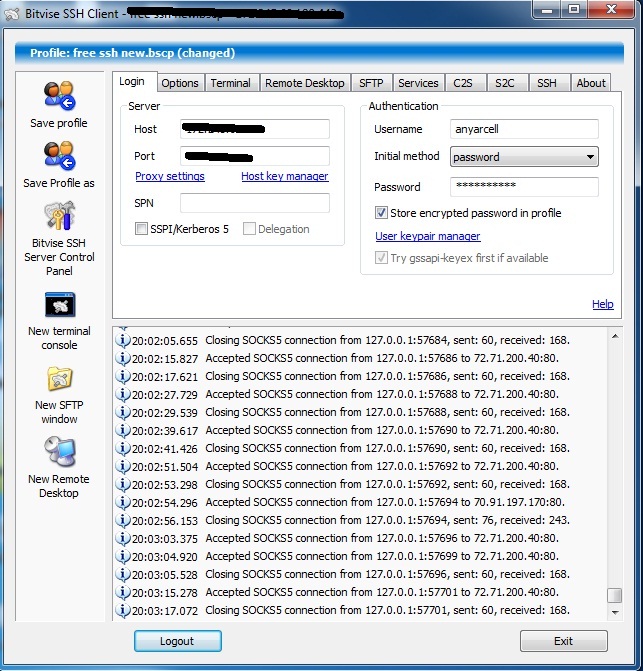Click the Password input field

(x=524, y=187)
